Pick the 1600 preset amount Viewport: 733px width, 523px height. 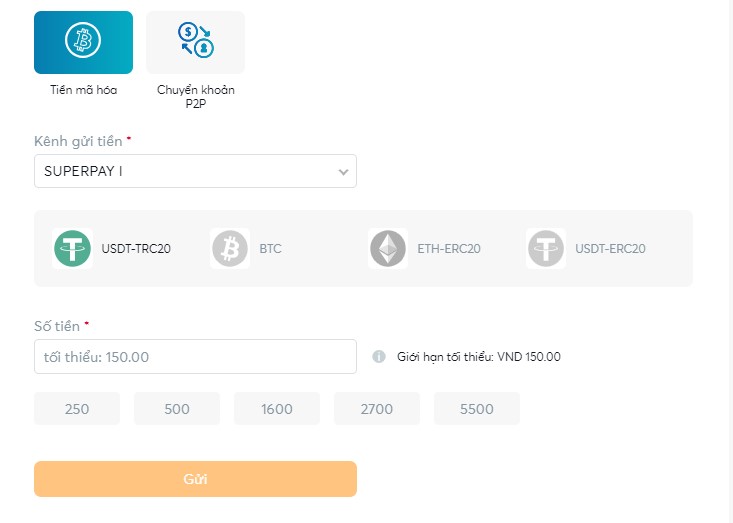277,409
